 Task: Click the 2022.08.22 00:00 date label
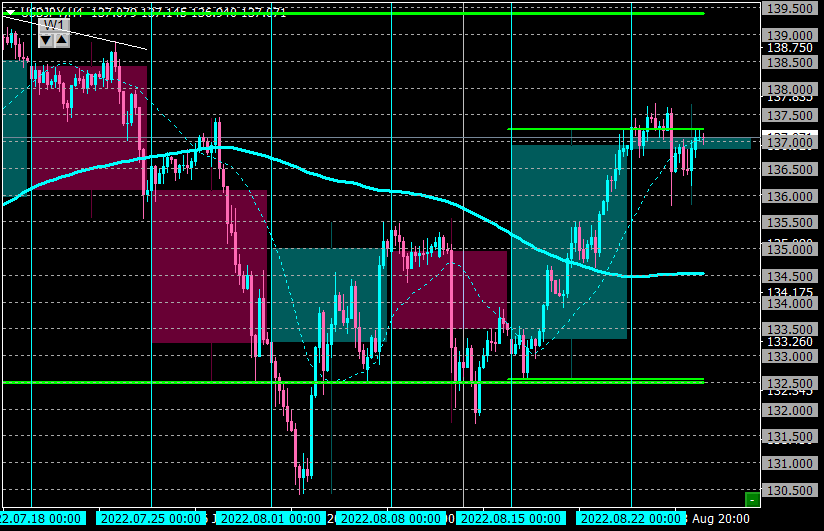pyautogui.click(x=631, y=519)
